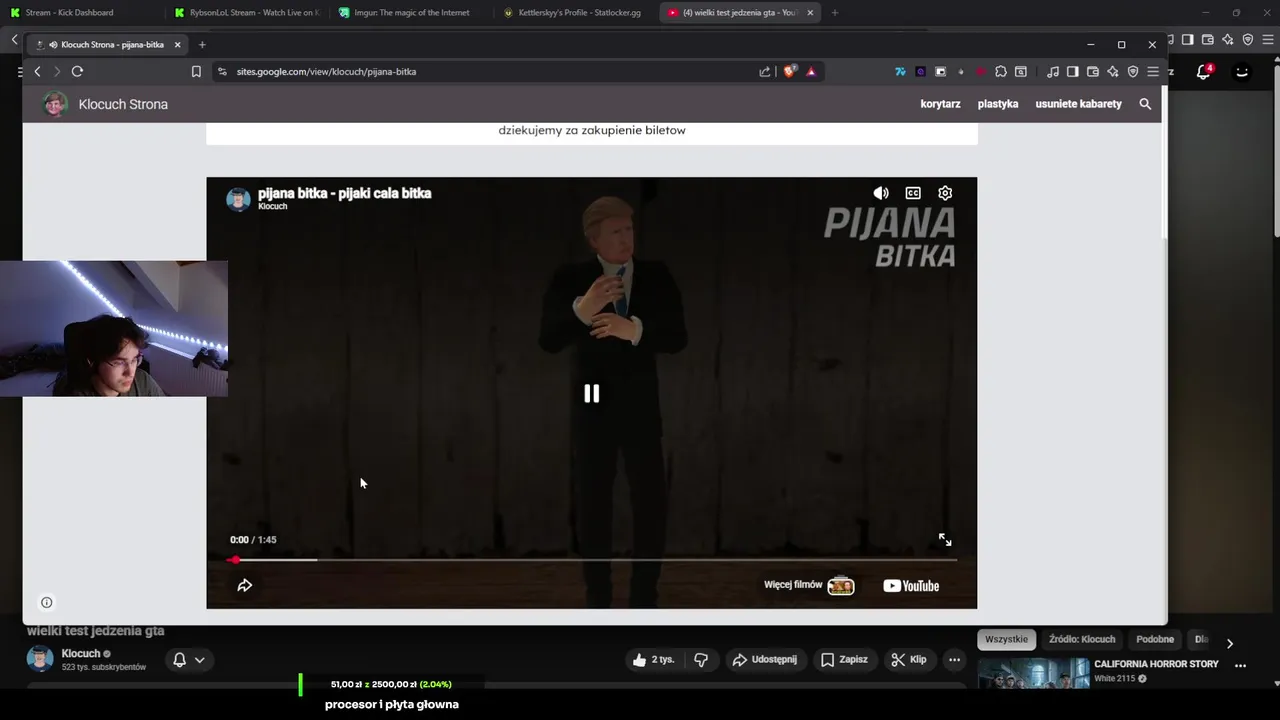The image size is (1280, 720).
Task: Open the browser extensions puzzle icon
Action: coord(1001,71)
